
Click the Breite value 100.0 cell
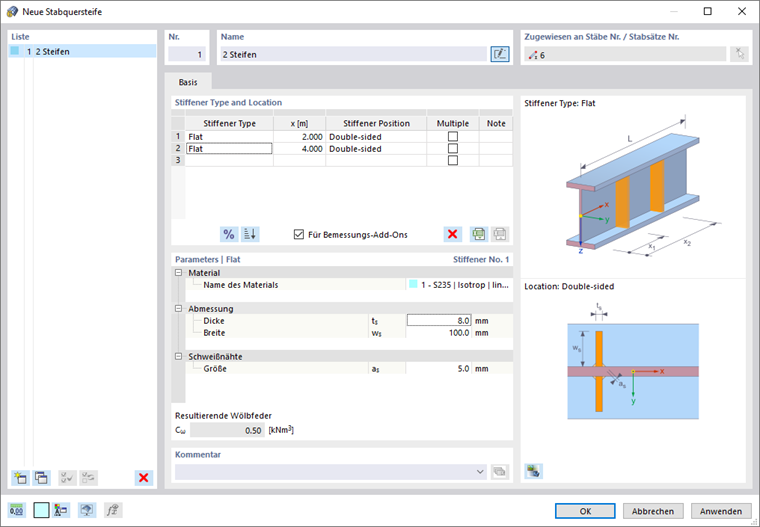coord(439,333)
